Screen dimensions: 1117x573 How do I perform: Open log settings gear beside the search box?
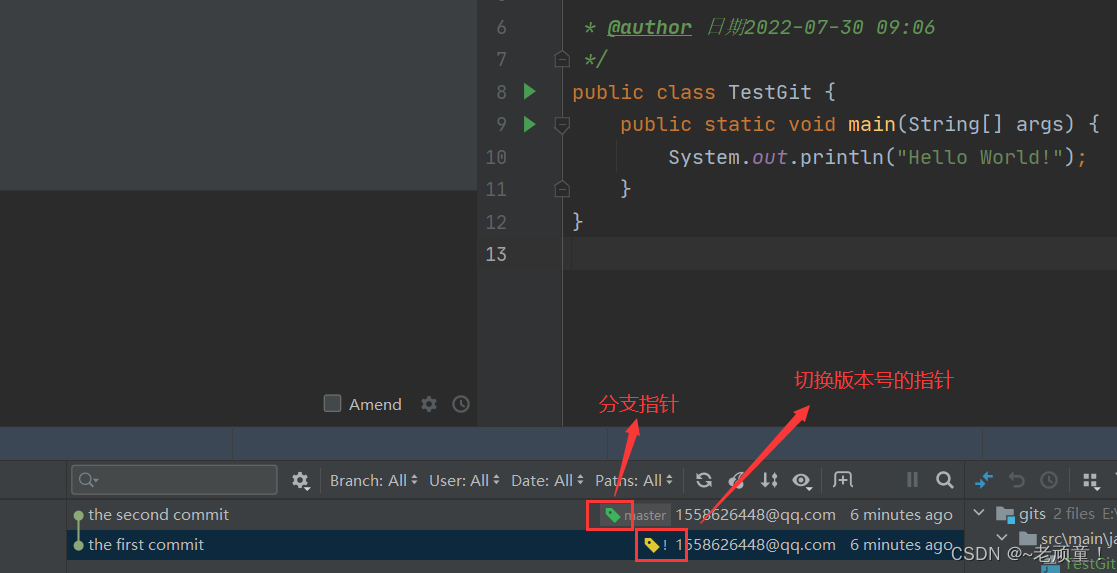[301, 480]
